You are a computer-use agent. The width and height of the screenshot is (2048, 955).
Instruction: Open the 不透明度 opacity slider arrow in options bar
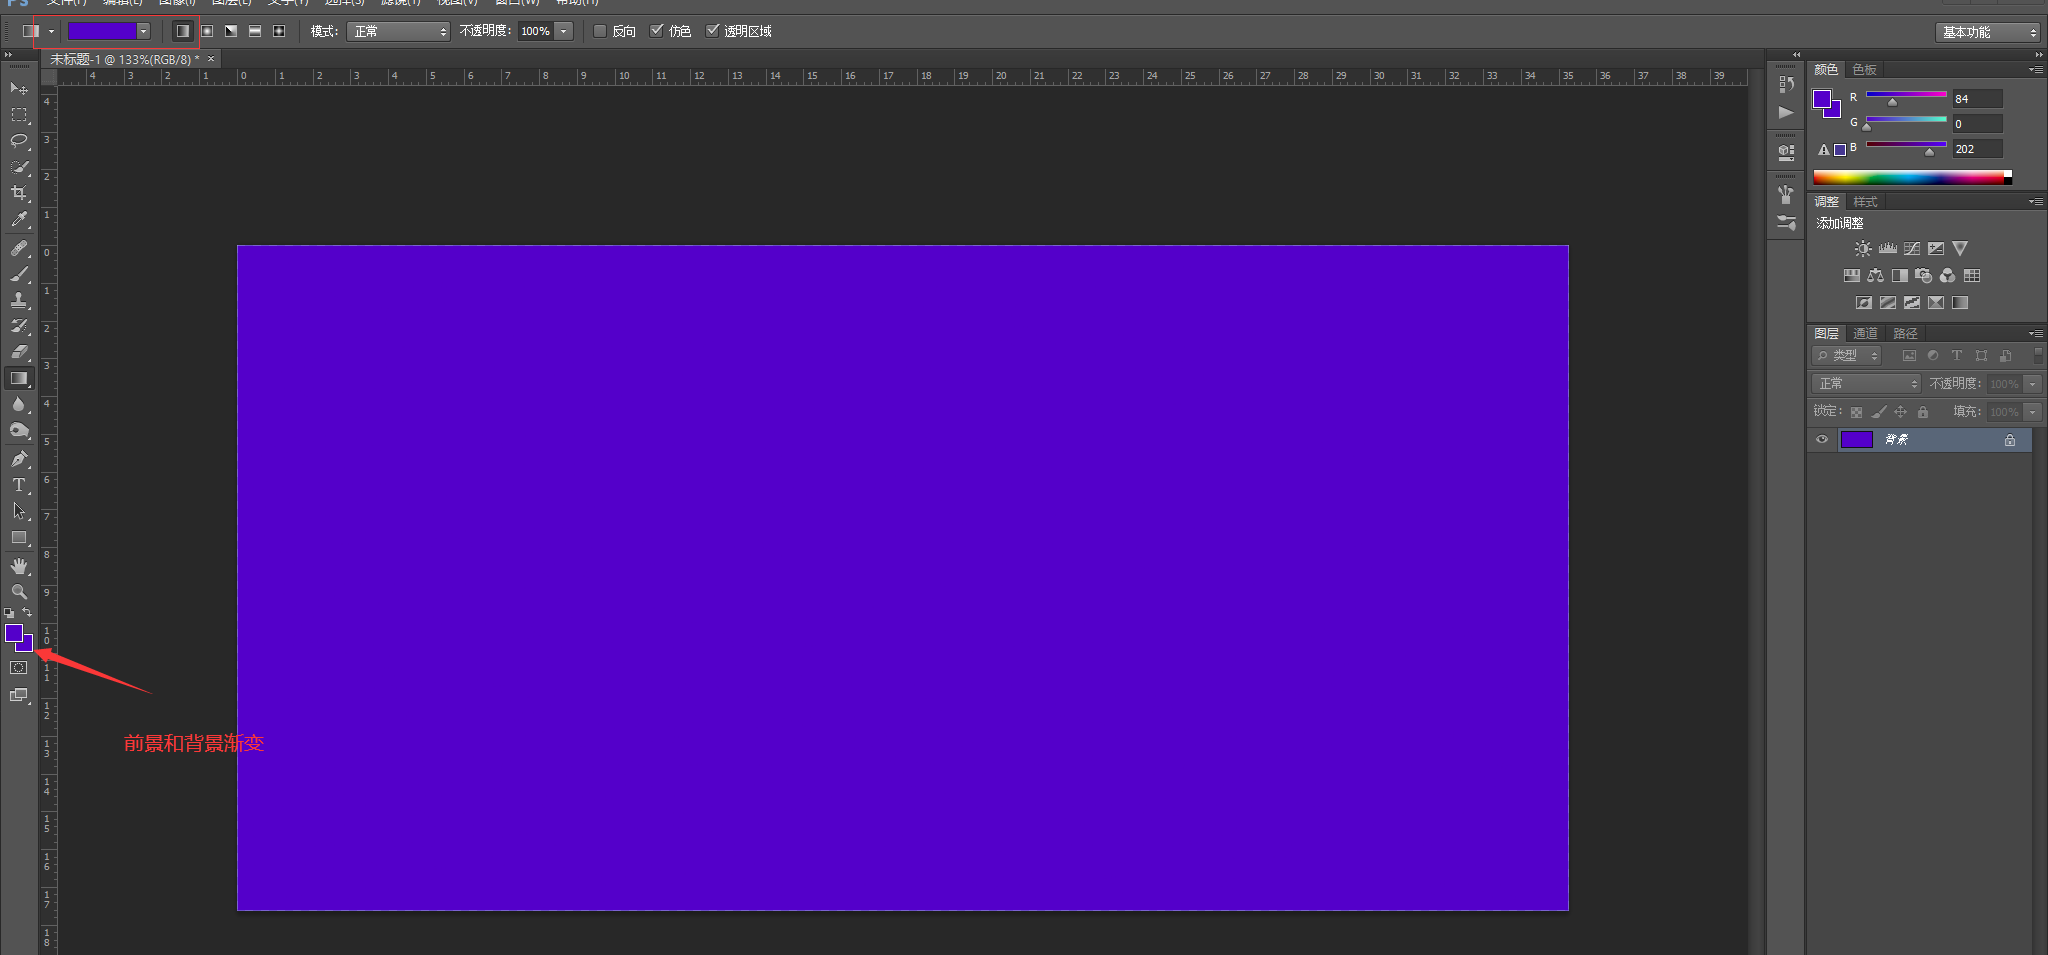[x=564, y=31]
